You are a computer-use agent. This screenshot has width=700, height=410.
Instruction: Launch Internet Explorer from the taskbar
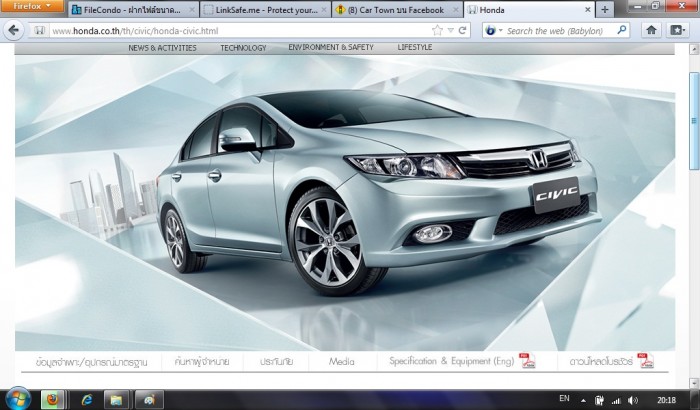(x=86, y=399)
